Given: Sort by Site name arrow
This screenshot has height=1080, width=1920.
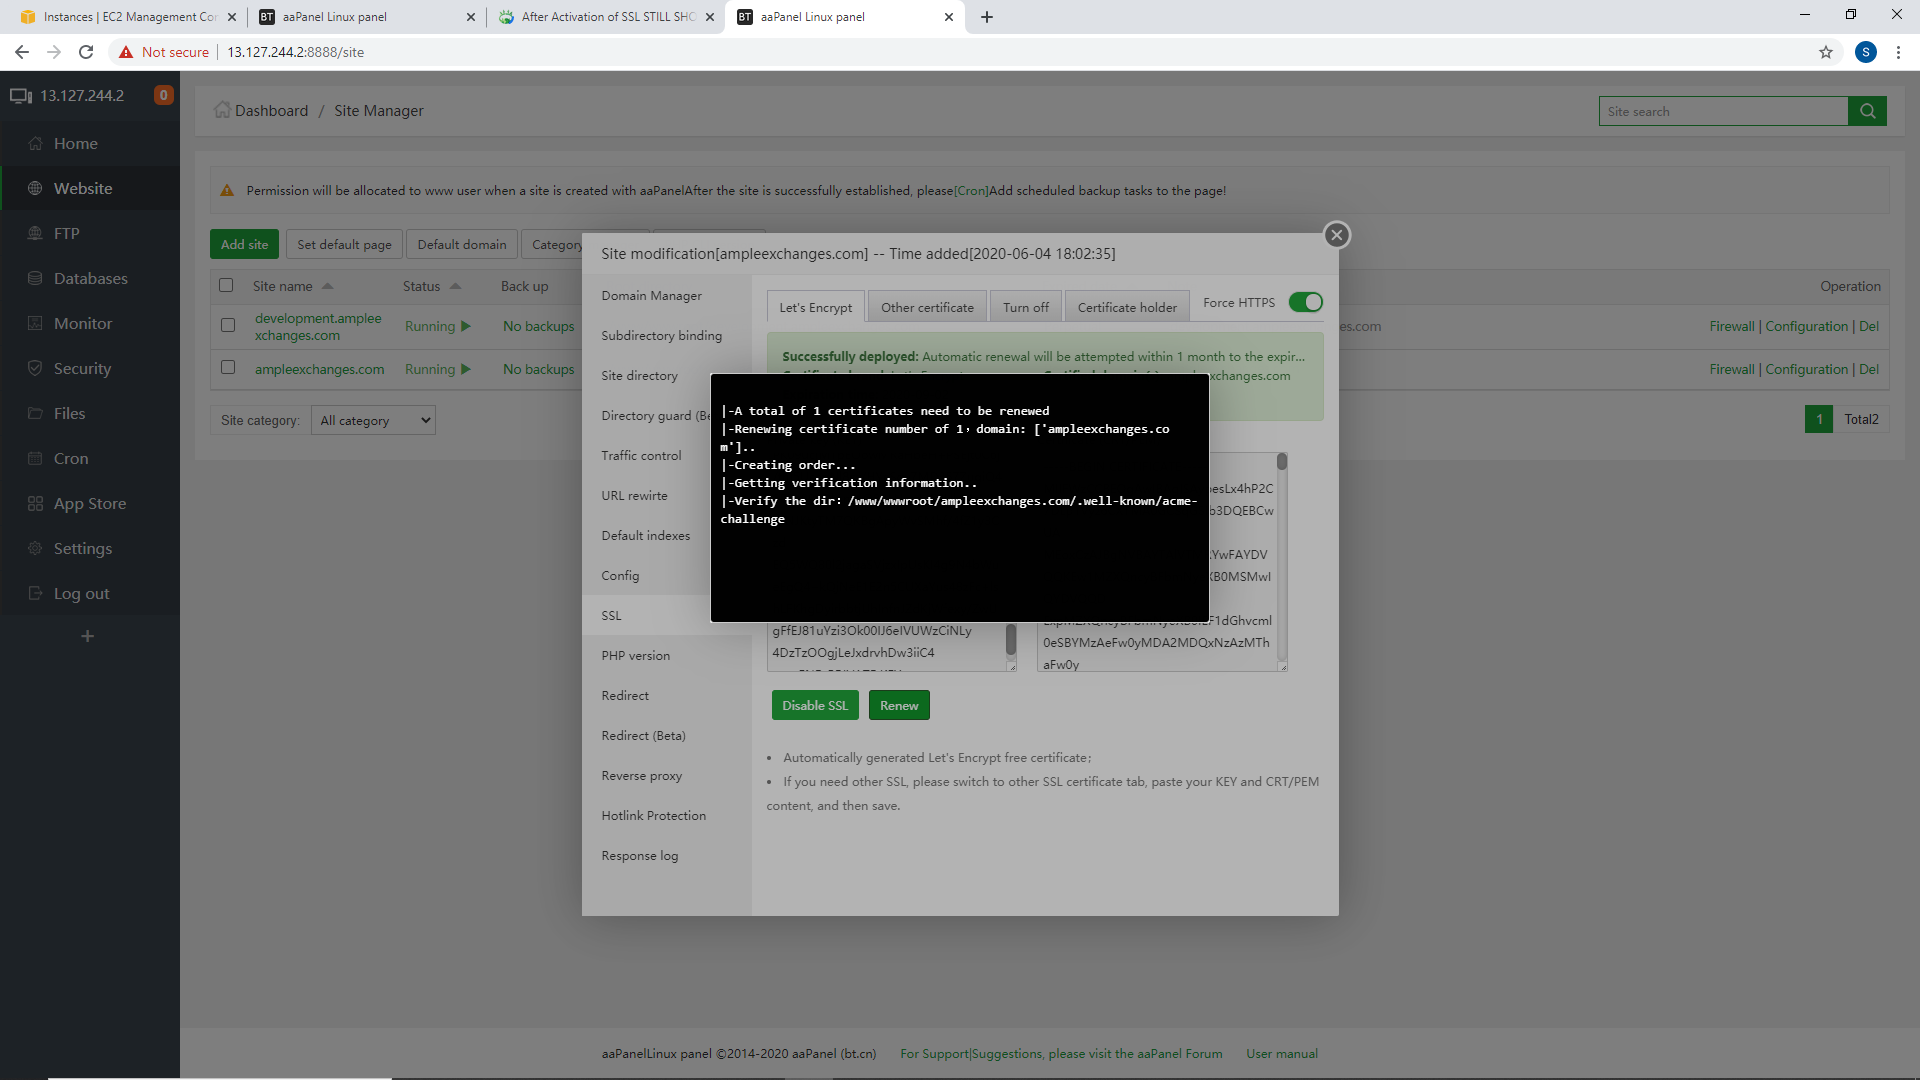Looking at the screenshot, I should tap(327, 286).
